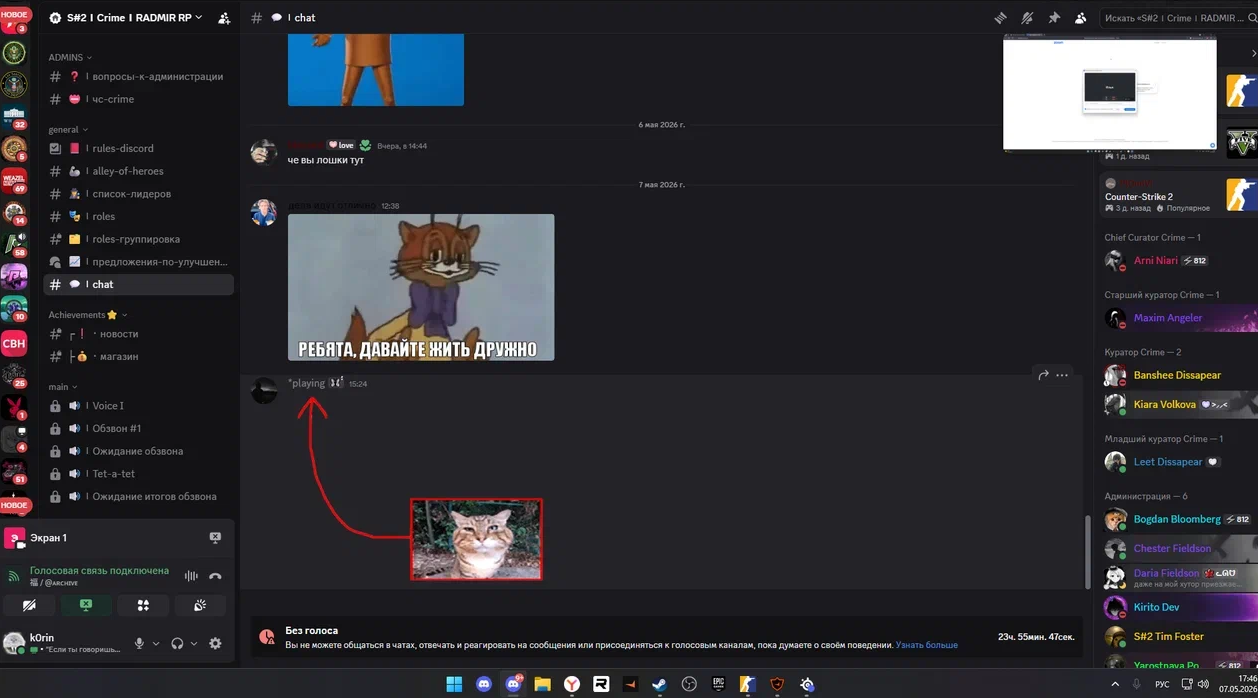Open Kirito Dev member profile
Screen dimensions: 1258x698
pos(1178,607)
